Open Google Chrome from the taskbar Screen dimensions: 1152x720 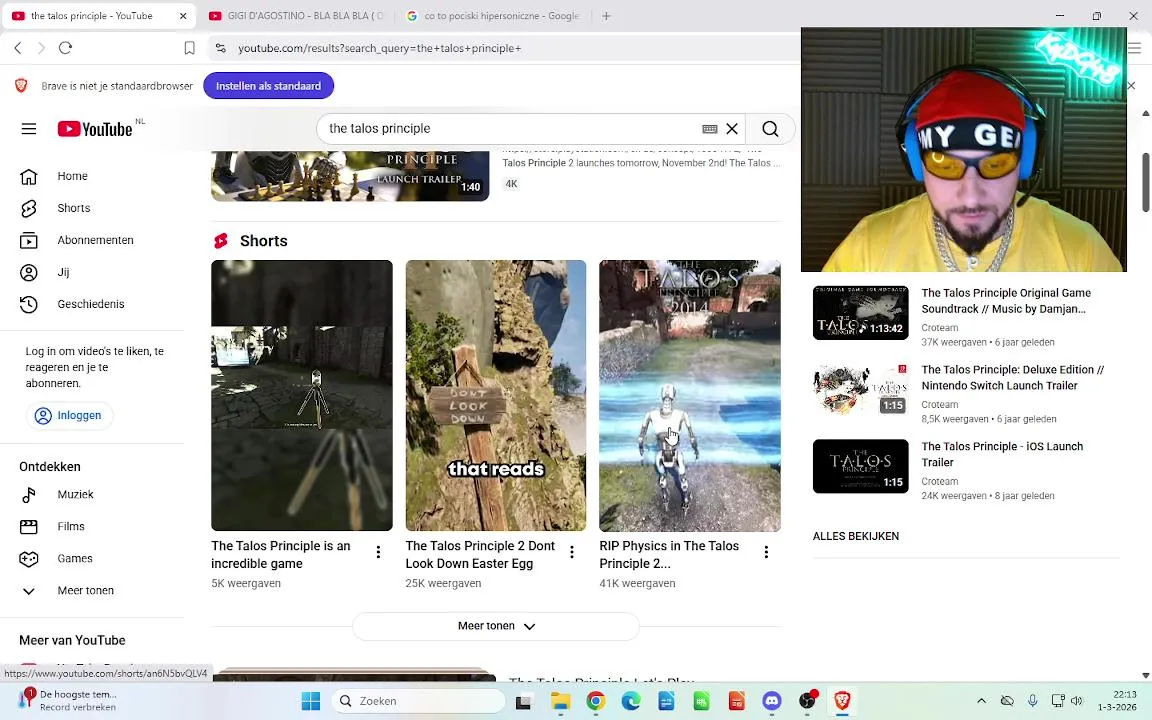click(596, 702)
